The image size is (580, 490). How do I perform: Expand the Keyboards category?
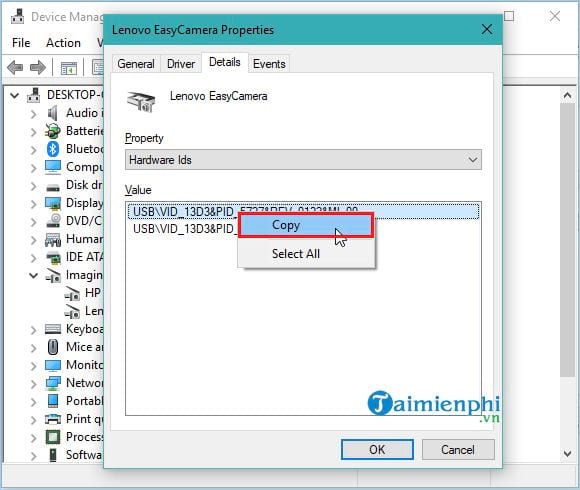pyautogui.click(x=33, y=330)
